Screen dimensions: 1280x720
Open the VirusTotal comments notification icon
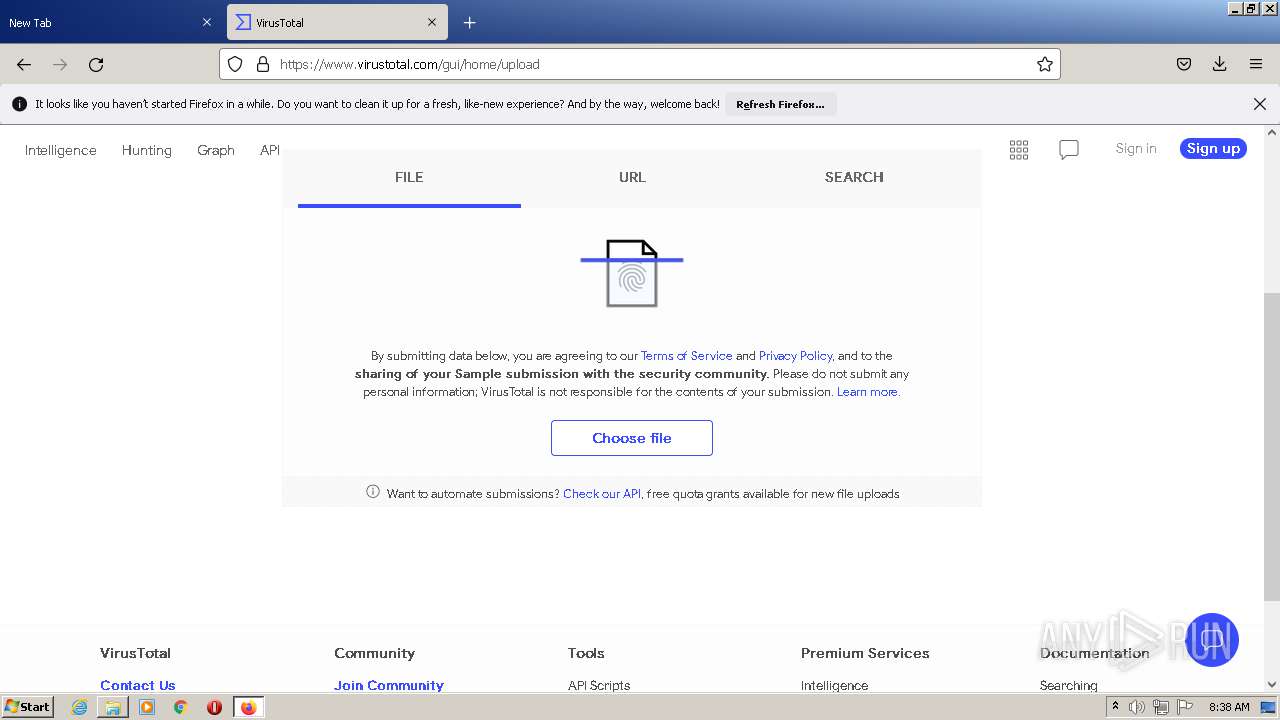pos(1069,150)
